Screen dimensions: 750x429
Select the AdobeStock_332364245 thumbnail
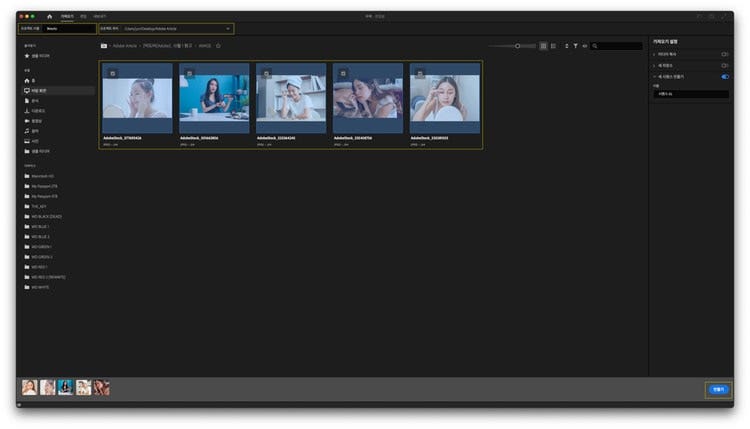pos(291,99)
